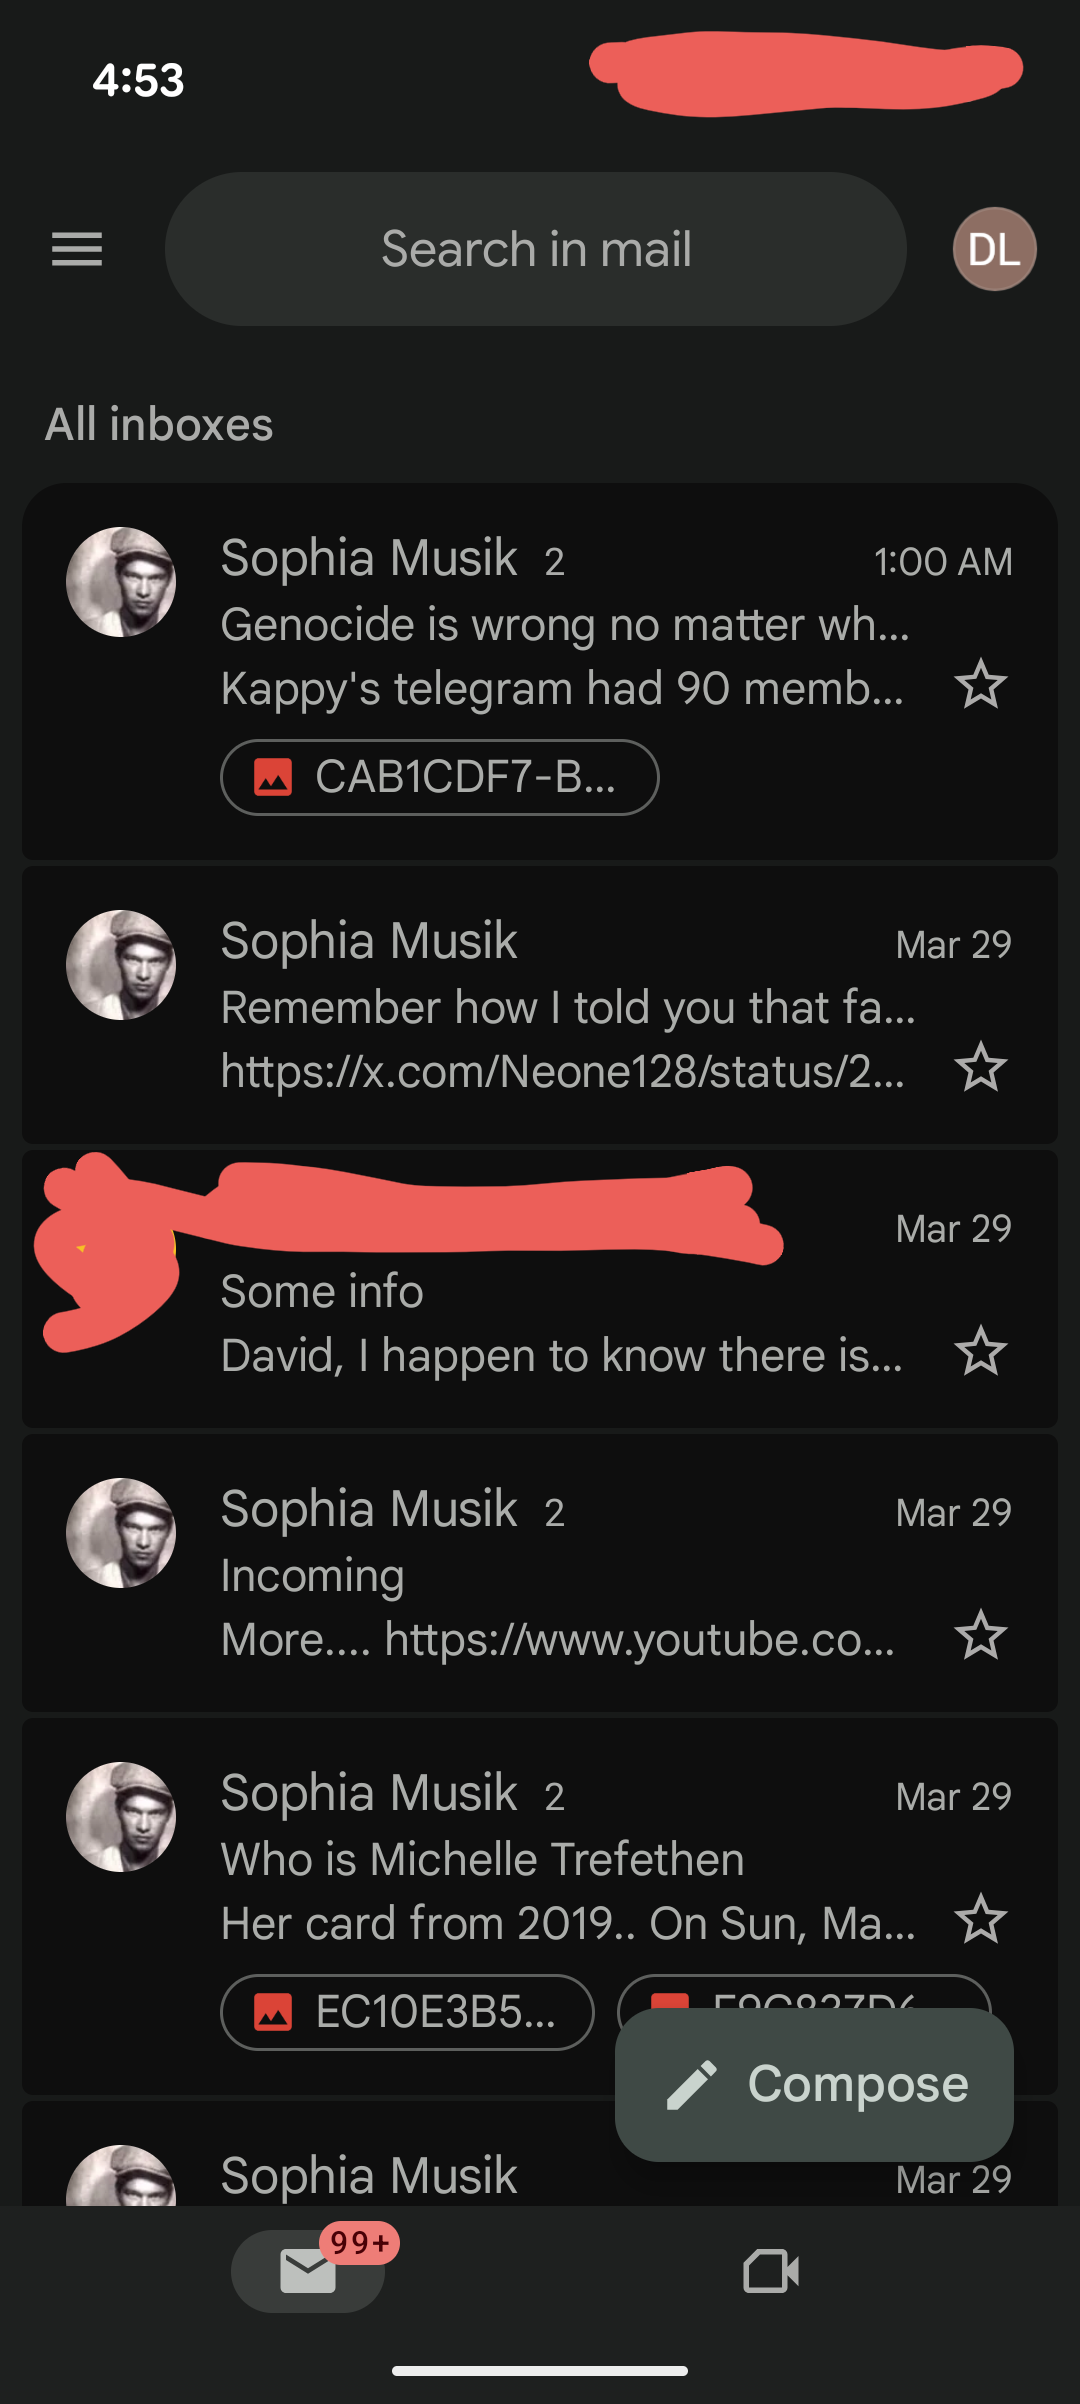Tap sender avatar on 'Who is Michelle' email
This screenshot has height=2404, width=1080.
121,1817
